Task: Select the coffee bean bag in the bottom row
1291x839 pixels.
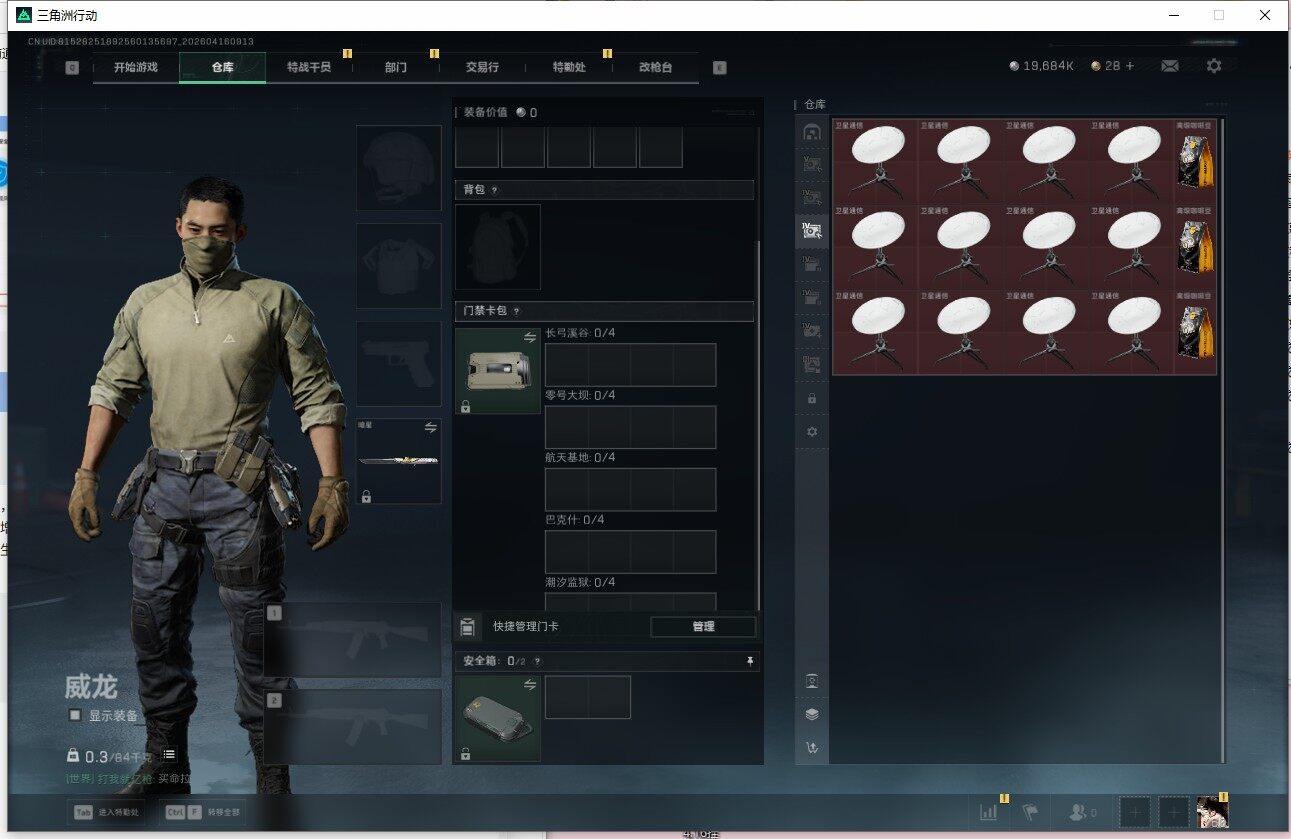Action: pyautogui.click(x=1196, y=332)
